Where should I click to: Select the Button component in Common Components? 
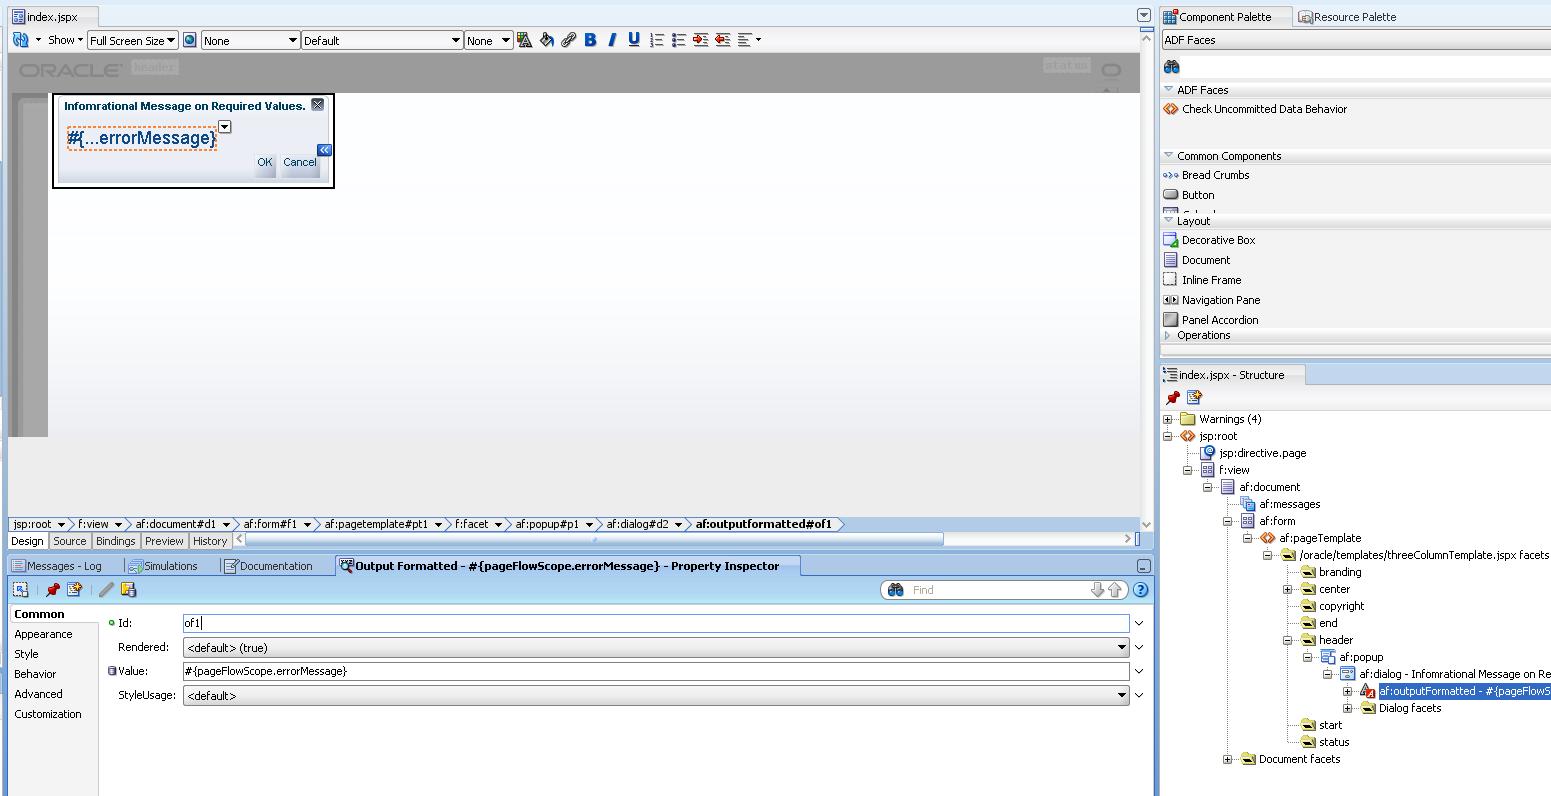(1199, 194)
